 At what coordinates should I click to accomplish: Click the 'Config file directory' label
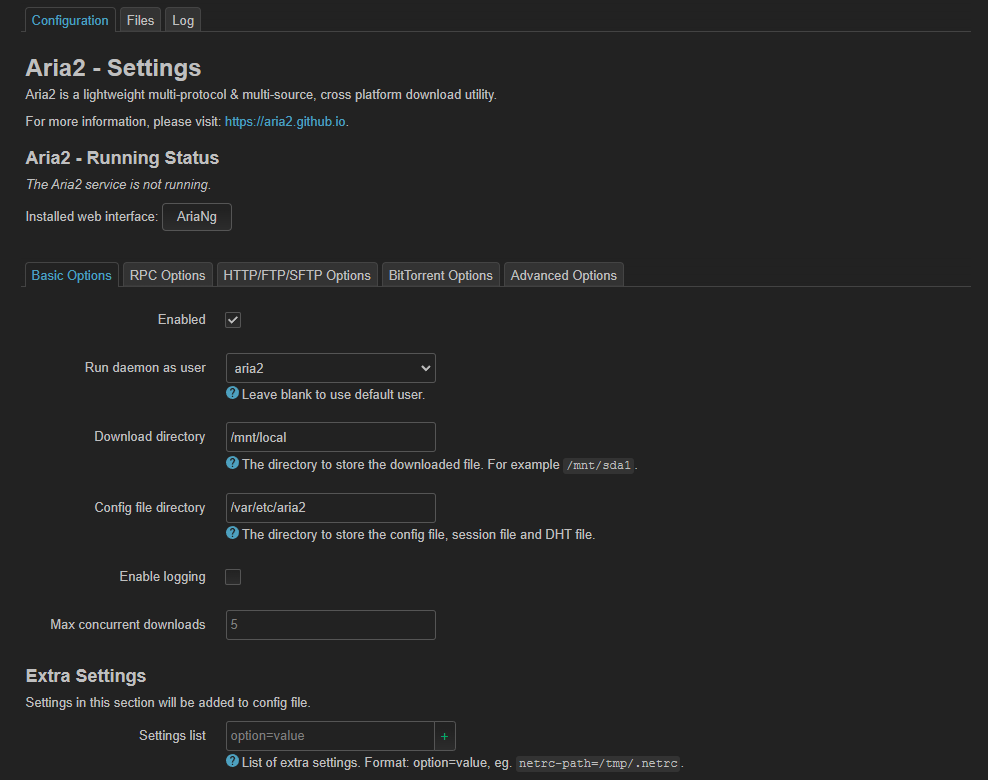tap(150, 507)
